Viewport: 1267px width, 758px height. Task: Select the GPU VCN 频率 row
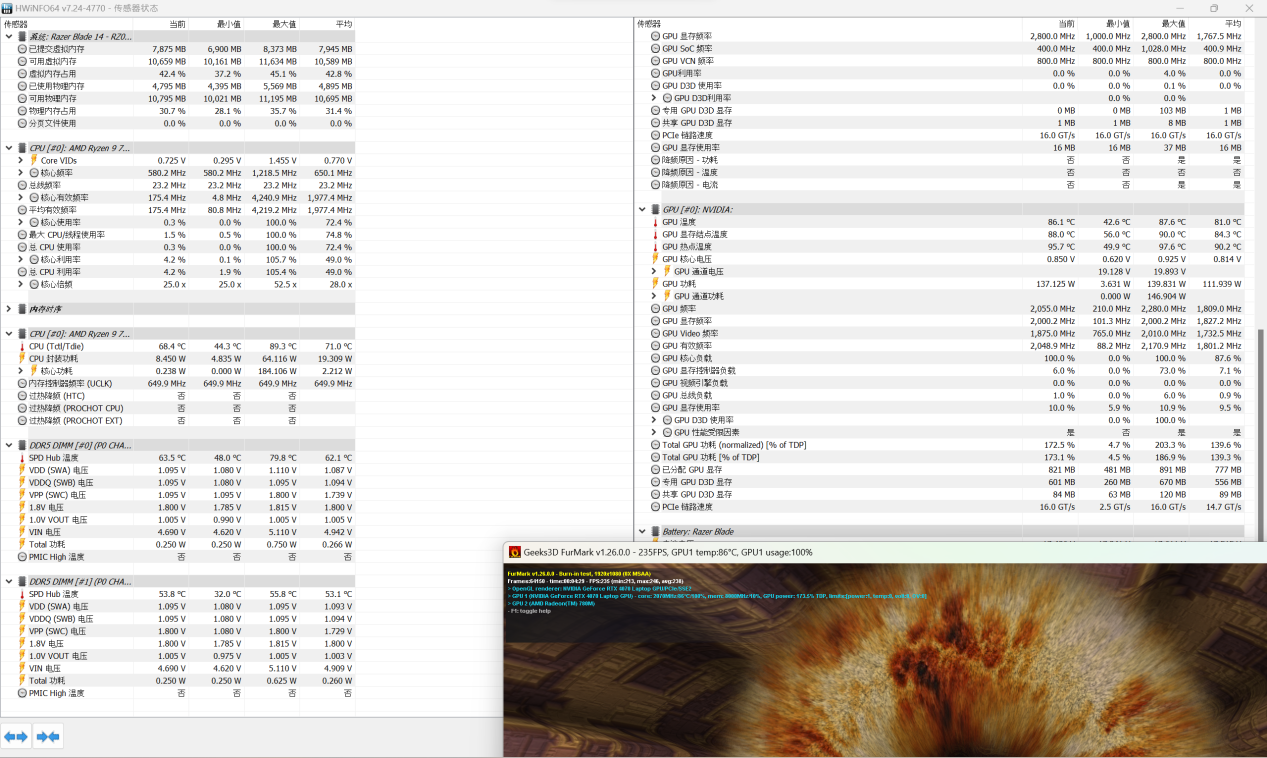pos(940,61)
